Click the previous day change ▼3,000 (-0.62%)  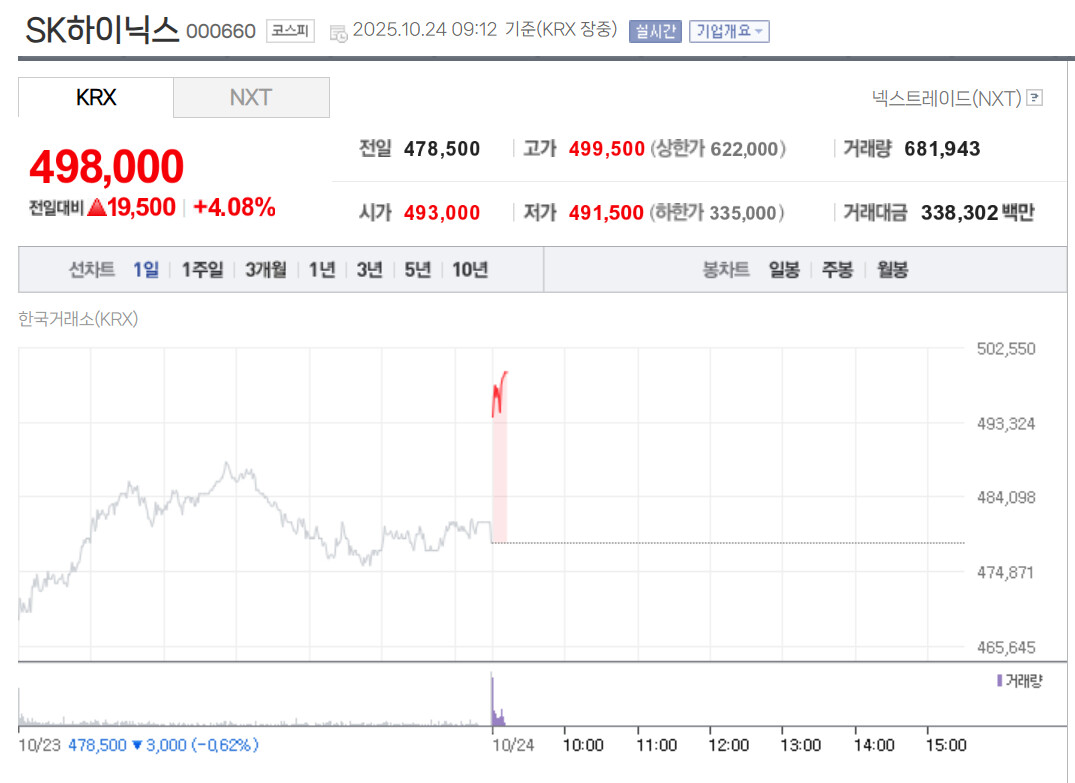tap(195, 745)
